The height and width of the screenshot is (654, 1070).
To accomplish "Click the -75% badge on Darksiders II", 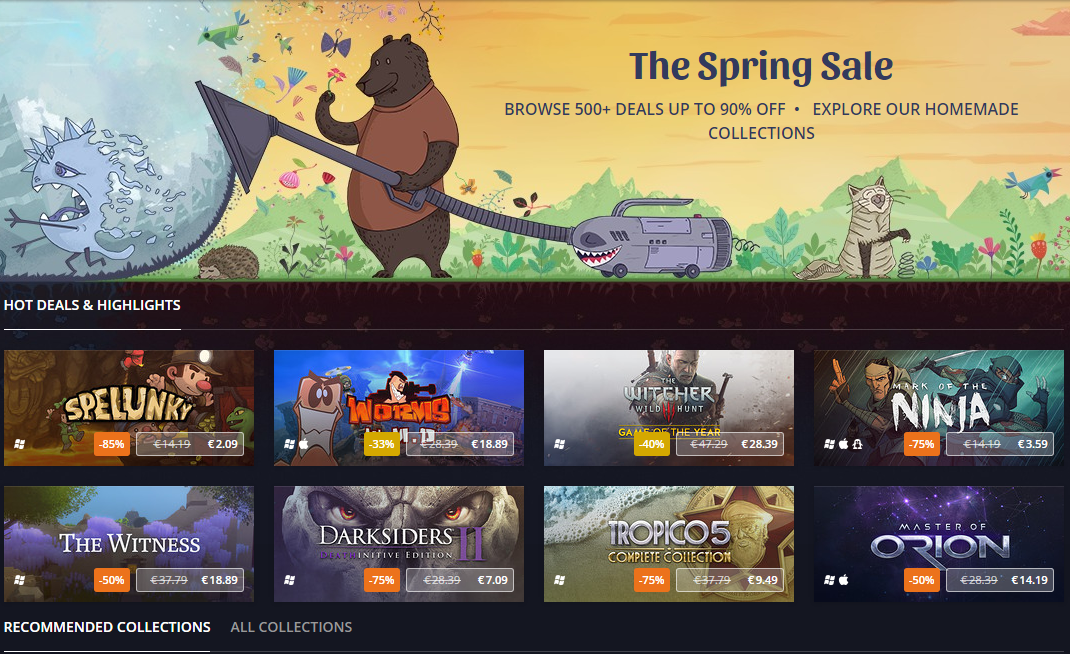I will click(x=382, y=580).
